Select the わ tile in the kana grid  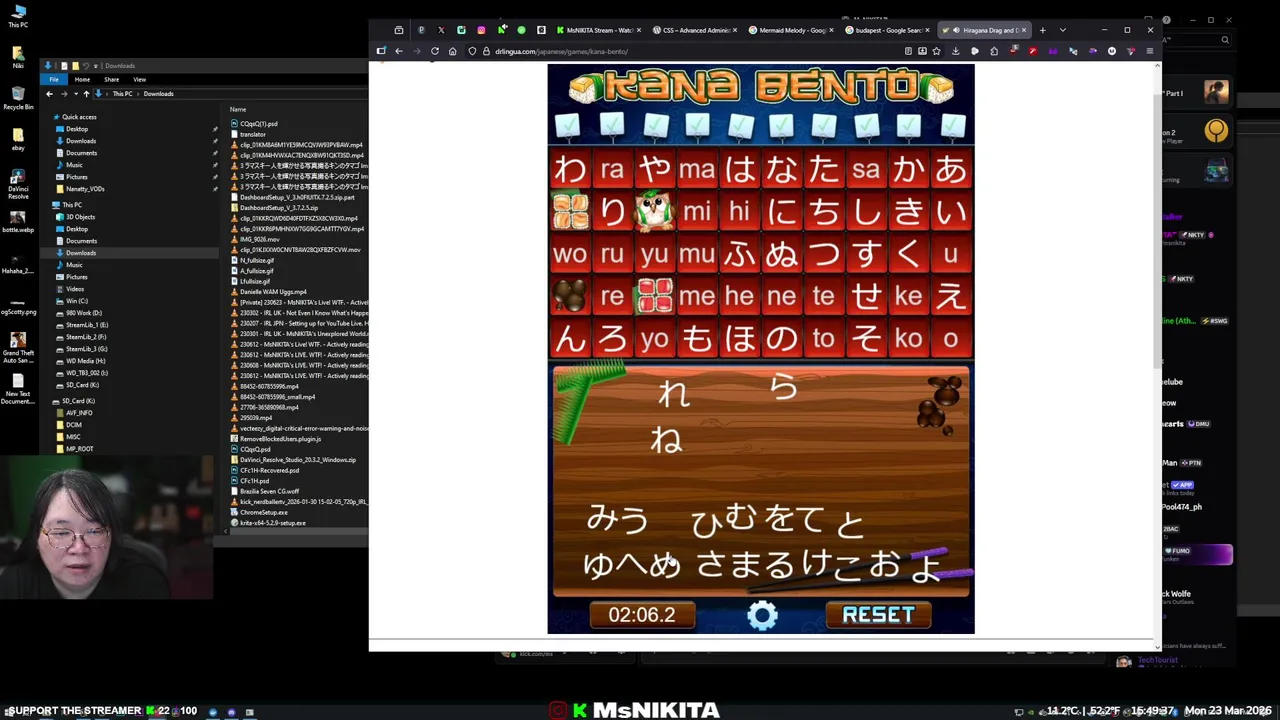click(x=570, y=170)
